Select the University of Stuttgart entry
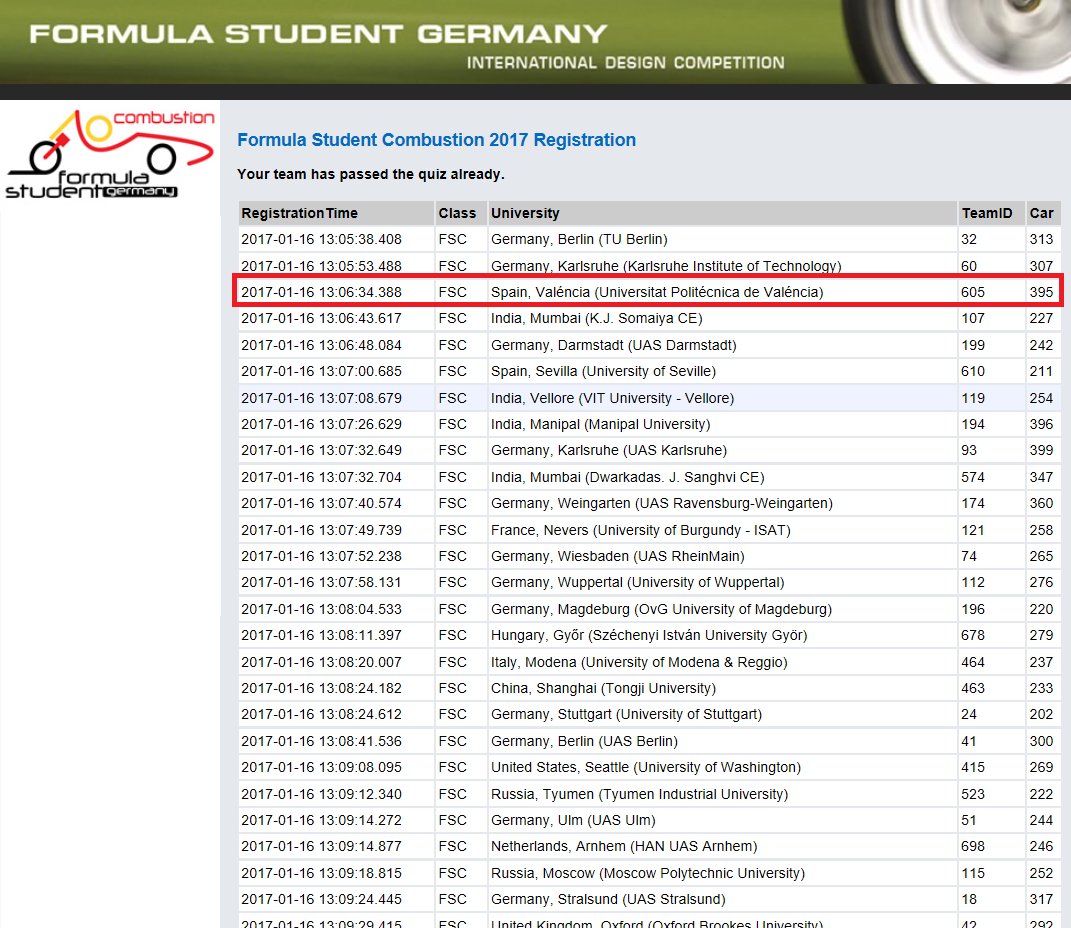Screen dimensions: 1071x928 click(626, 714)
